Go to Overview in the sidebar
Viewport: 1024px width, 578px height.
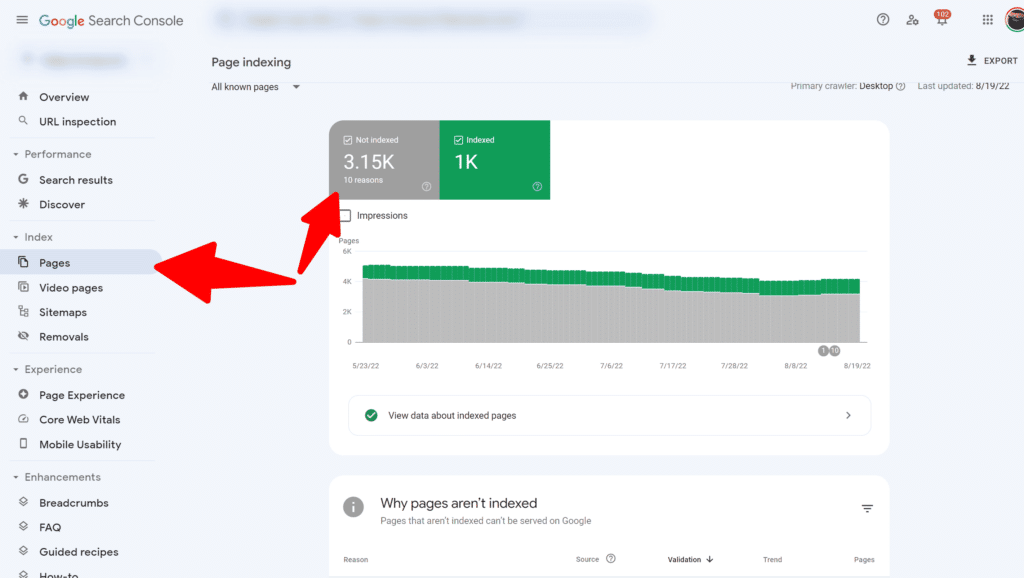pyautogui.click(x=64, y=97)
